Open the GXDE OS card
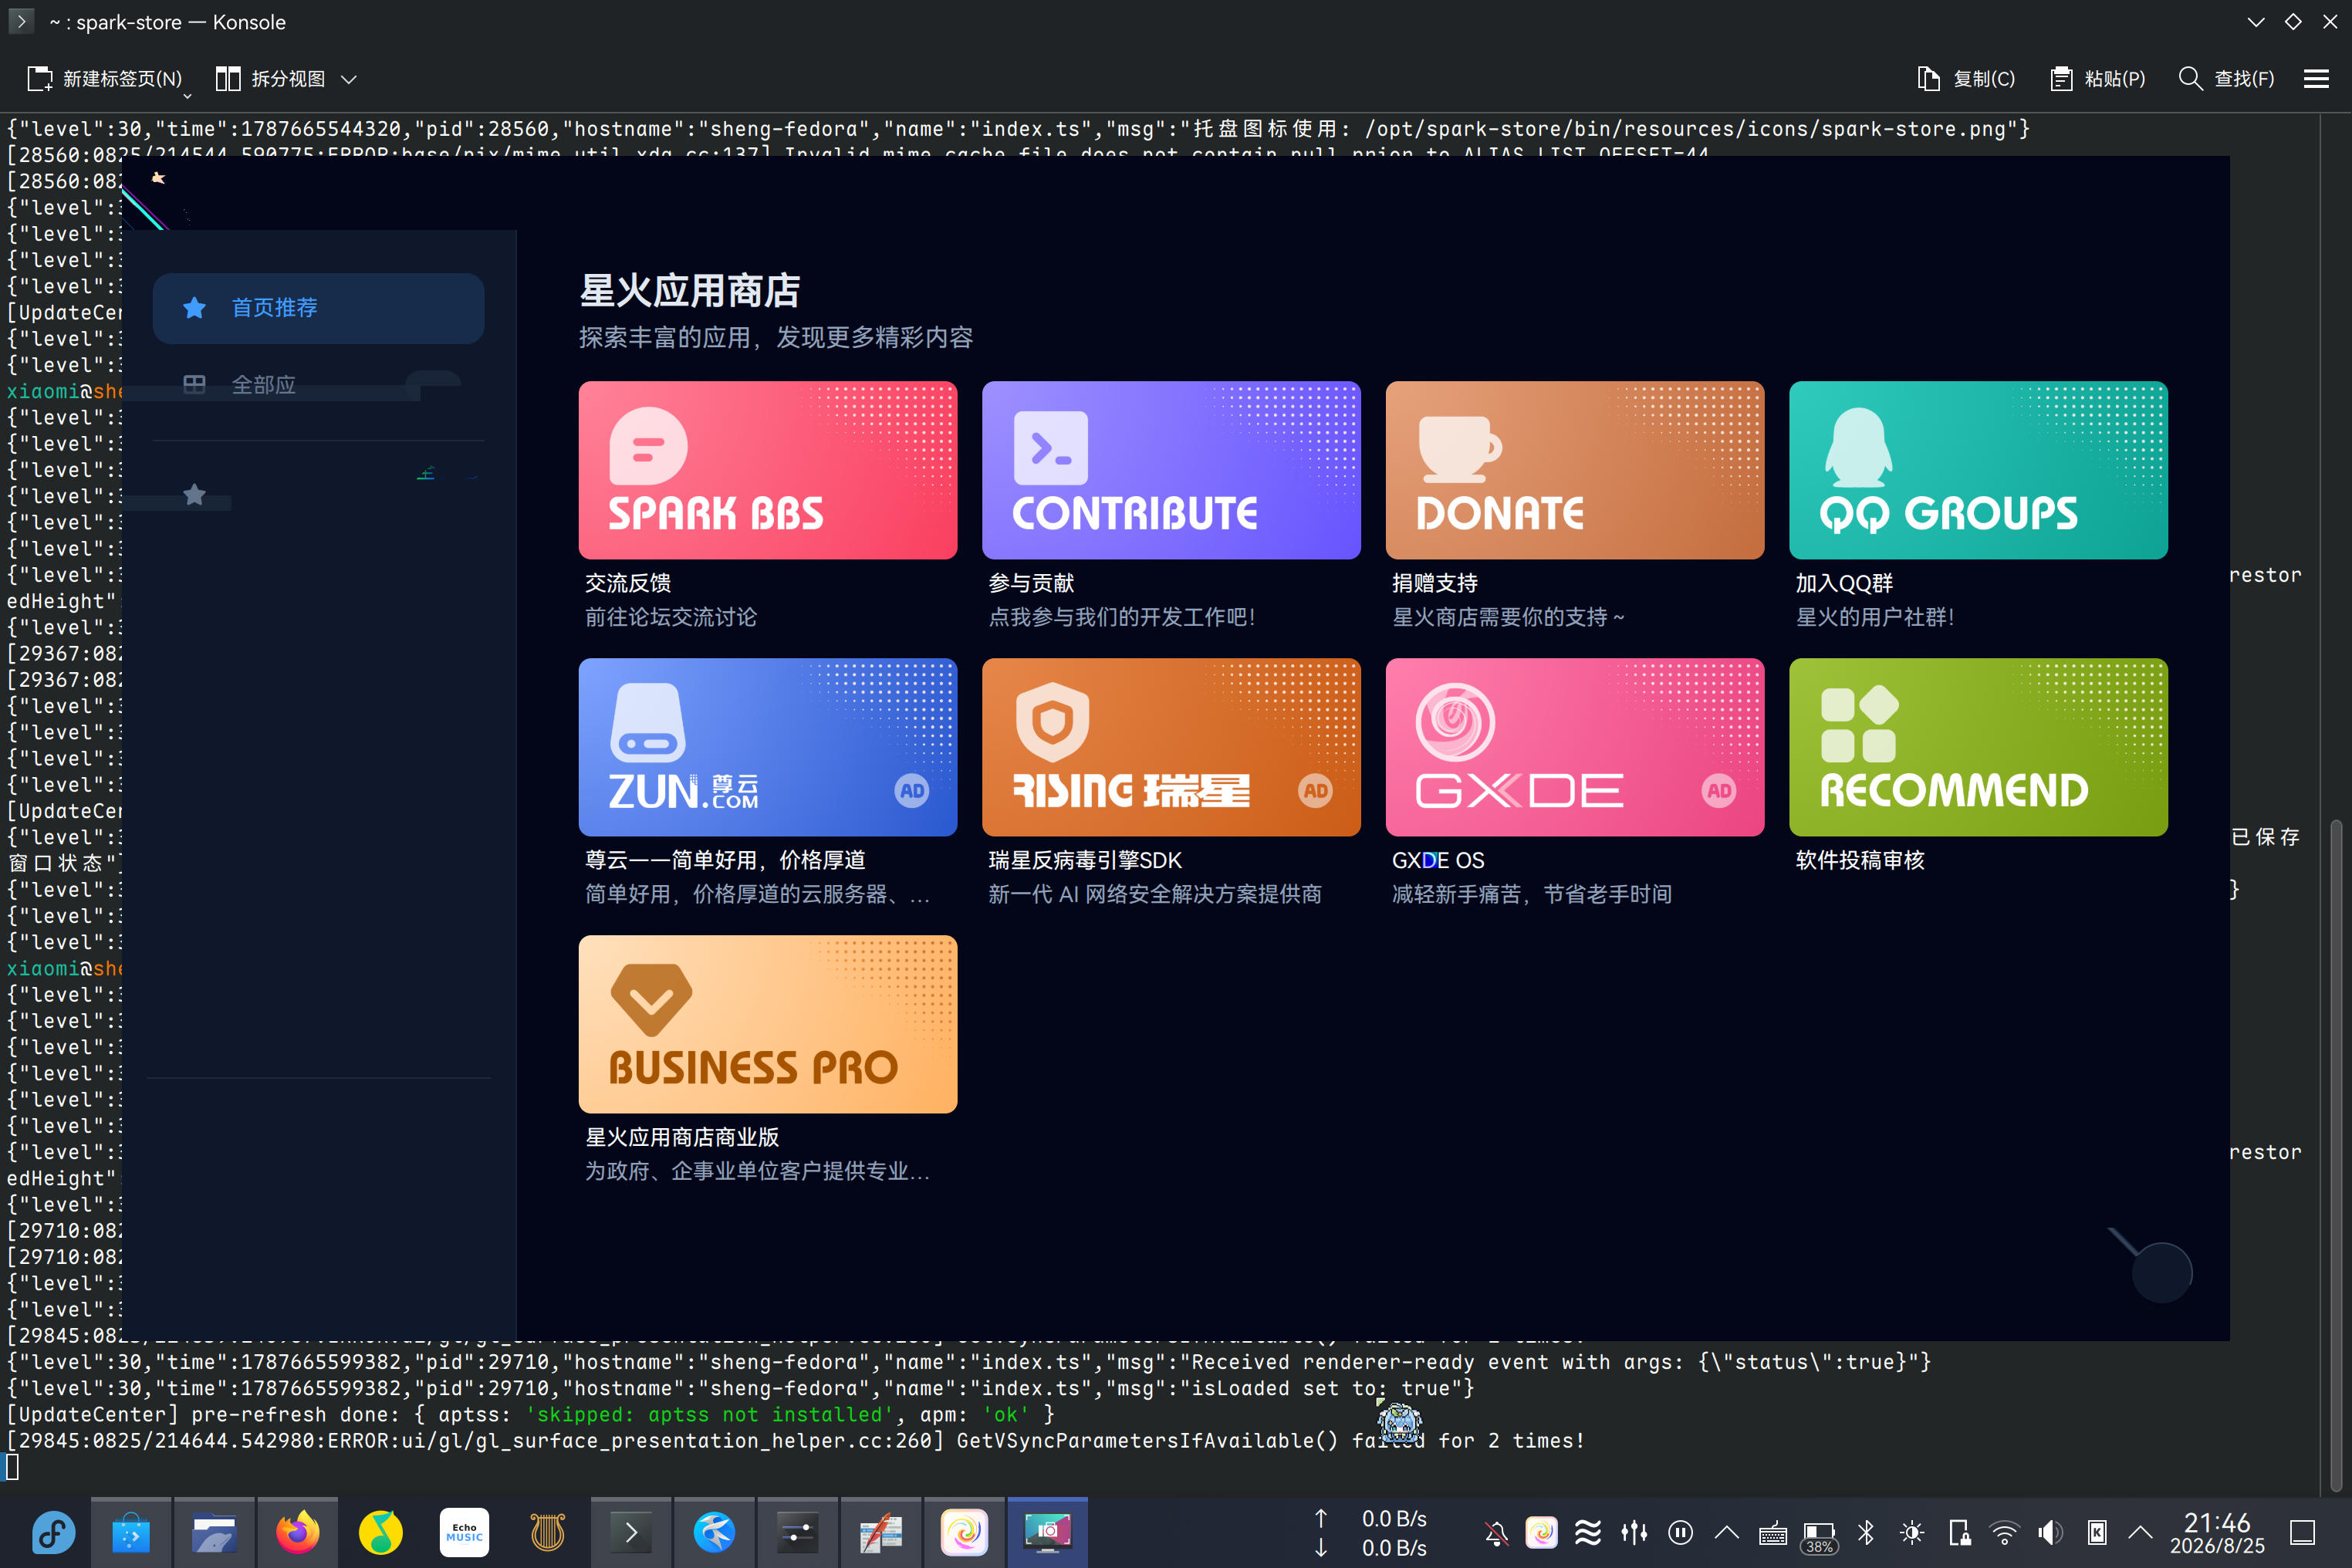2352x1568 pixels. coord(1575,782)
